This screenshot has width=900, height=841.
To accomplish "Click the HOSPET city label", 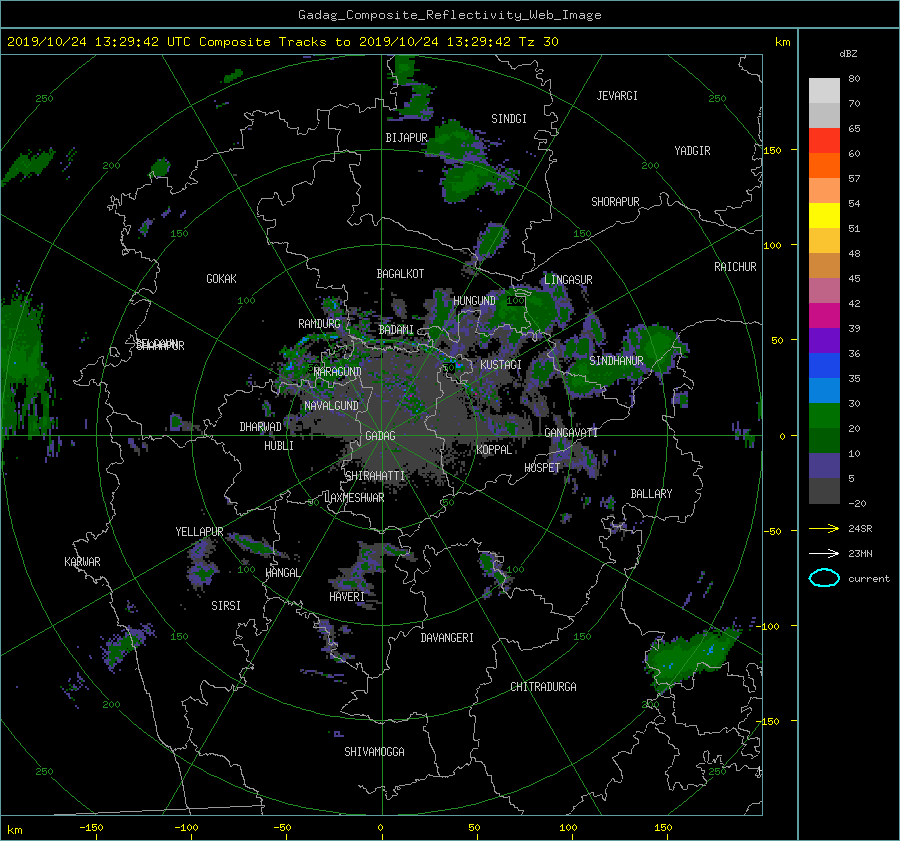I will point(542,468).
